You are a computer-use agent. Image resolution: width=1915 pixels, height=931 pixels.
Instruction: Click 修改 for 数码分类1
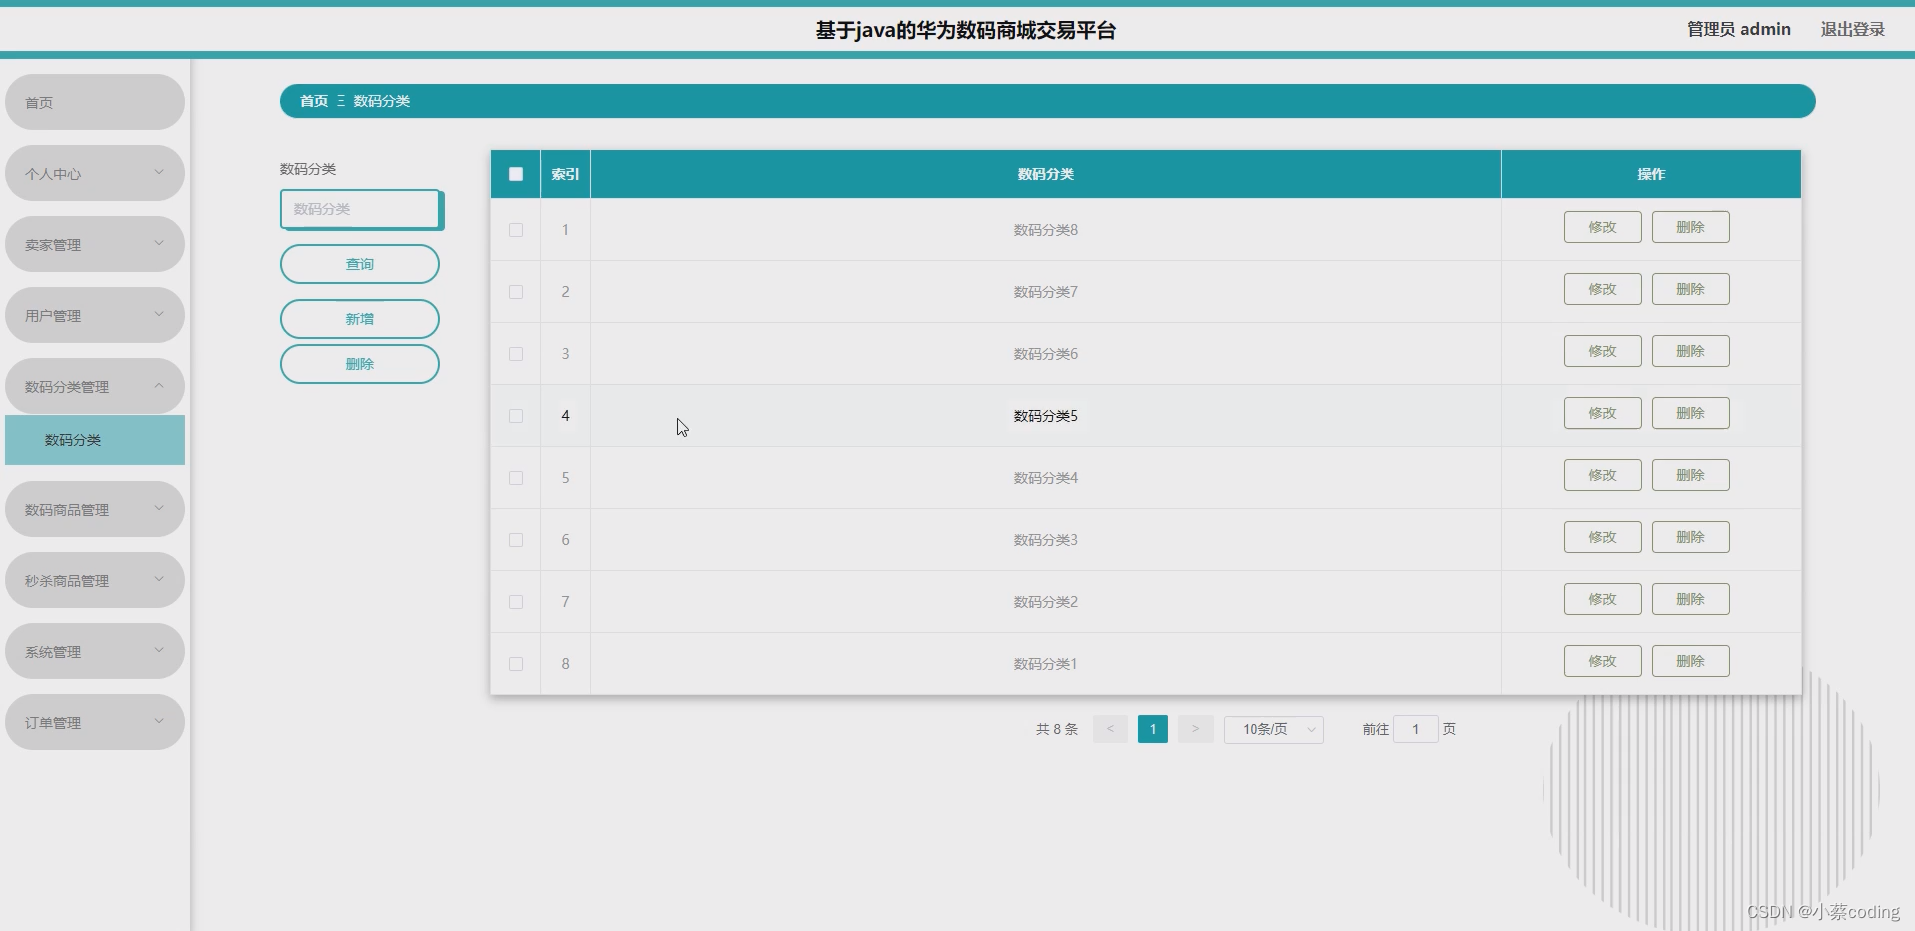tap(1603, 661)
